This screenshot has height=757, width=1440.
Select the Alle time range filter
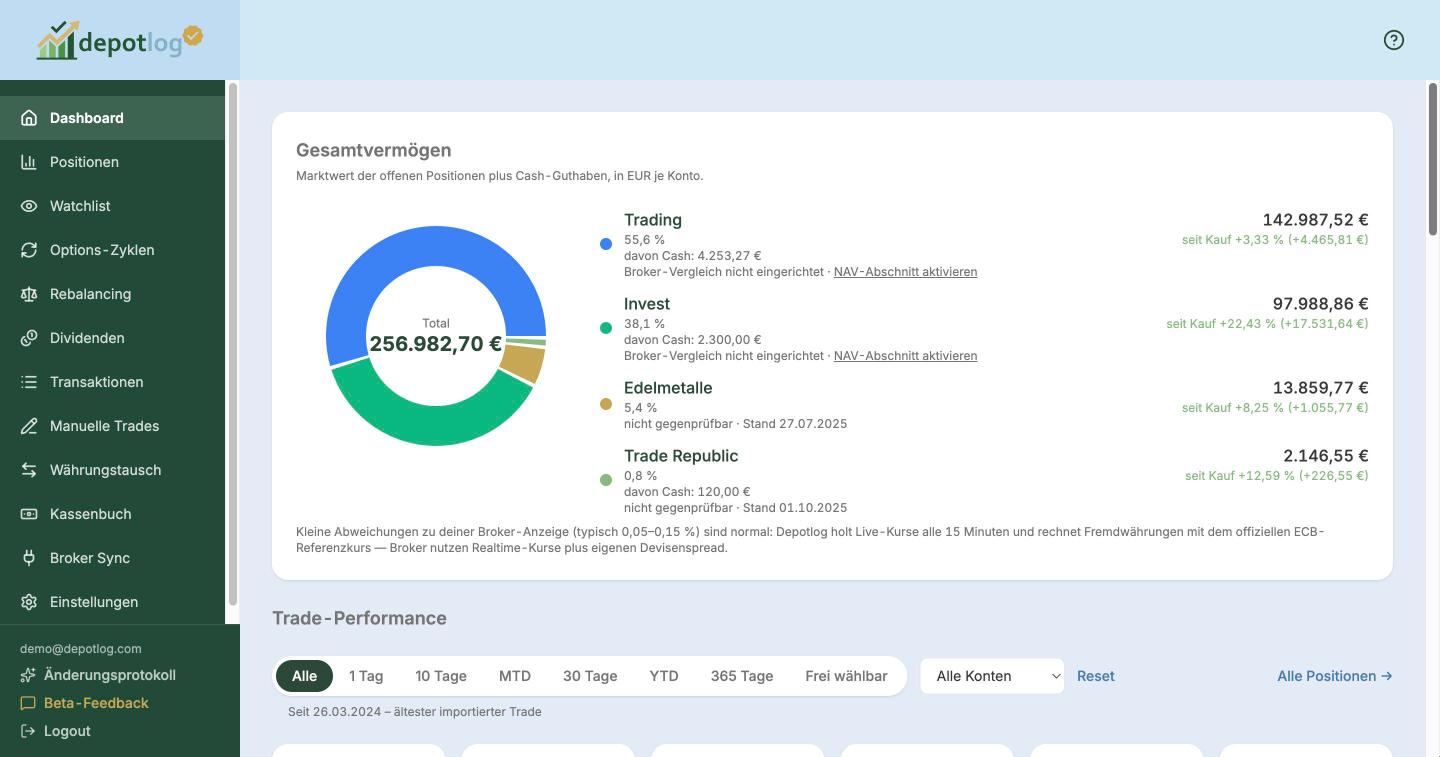pos(304,676)
